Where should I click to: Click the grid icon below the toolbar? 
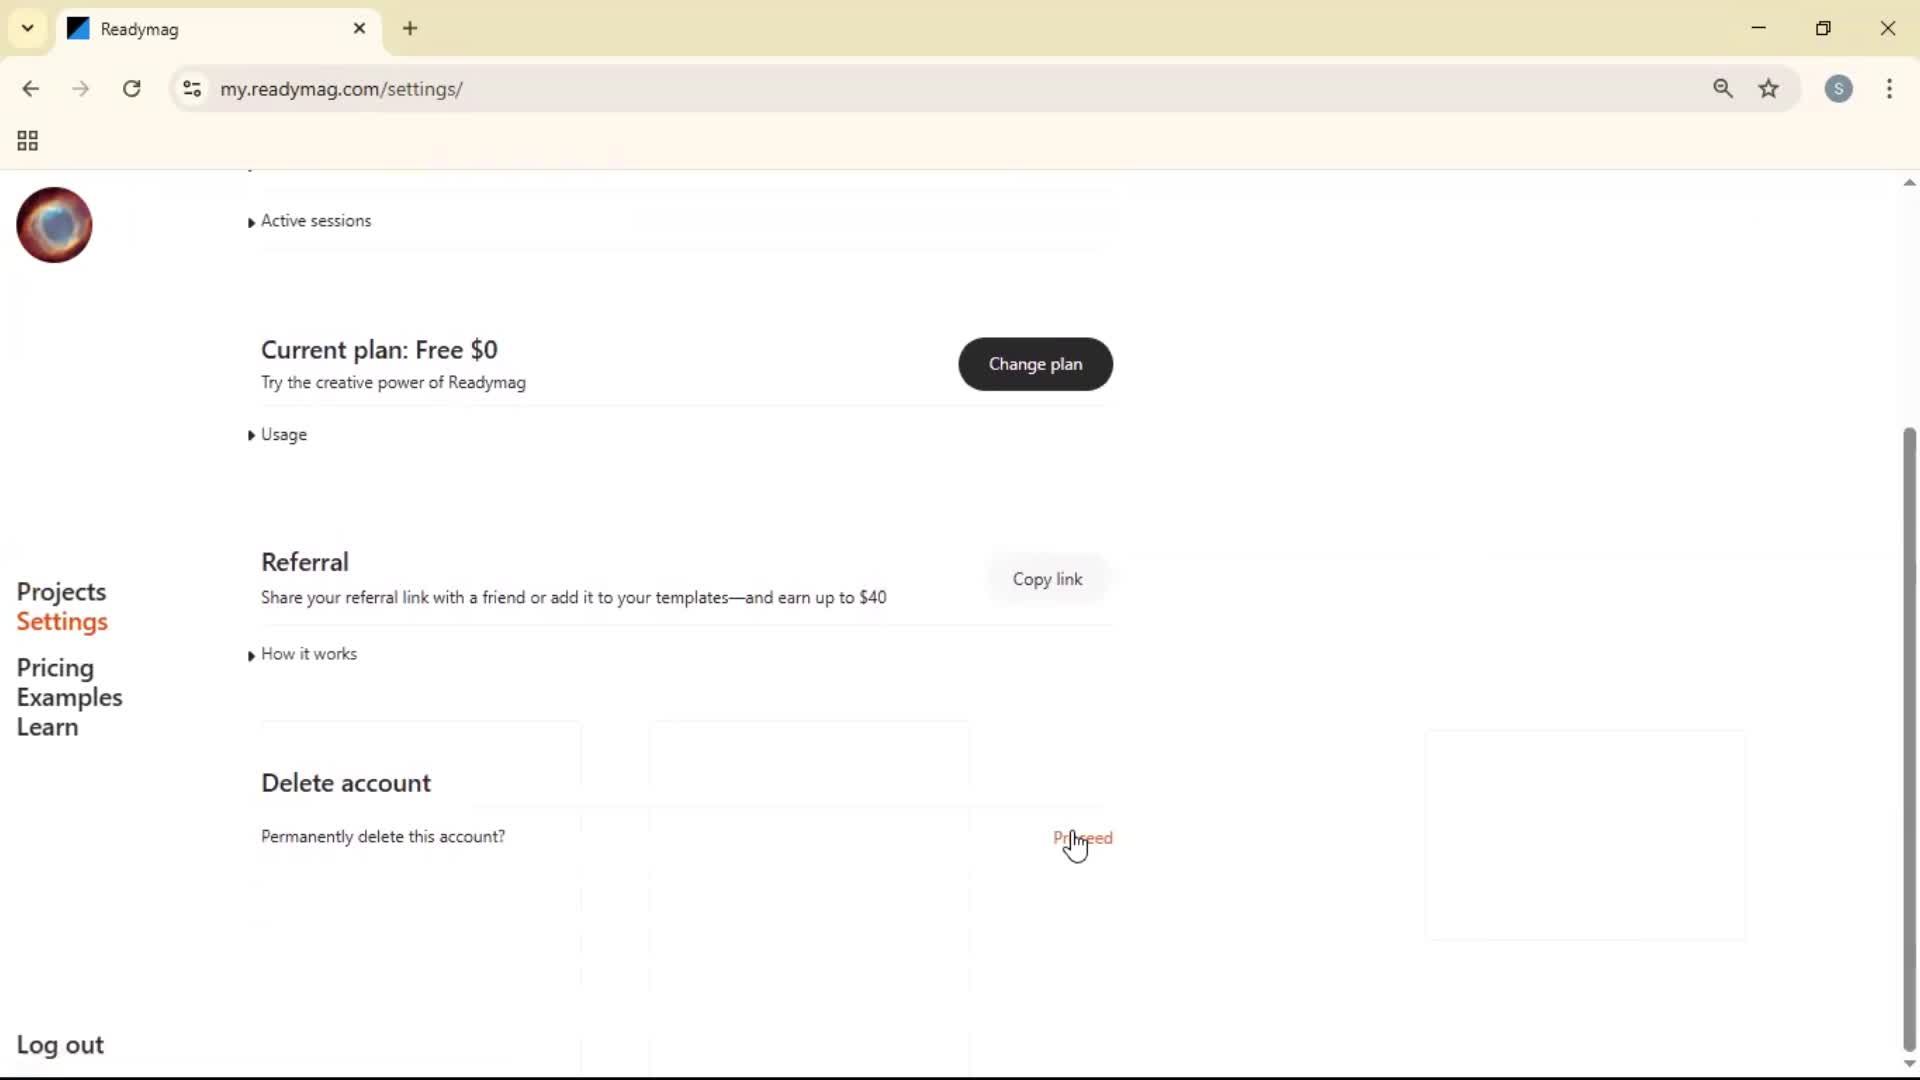click(26, 140)
